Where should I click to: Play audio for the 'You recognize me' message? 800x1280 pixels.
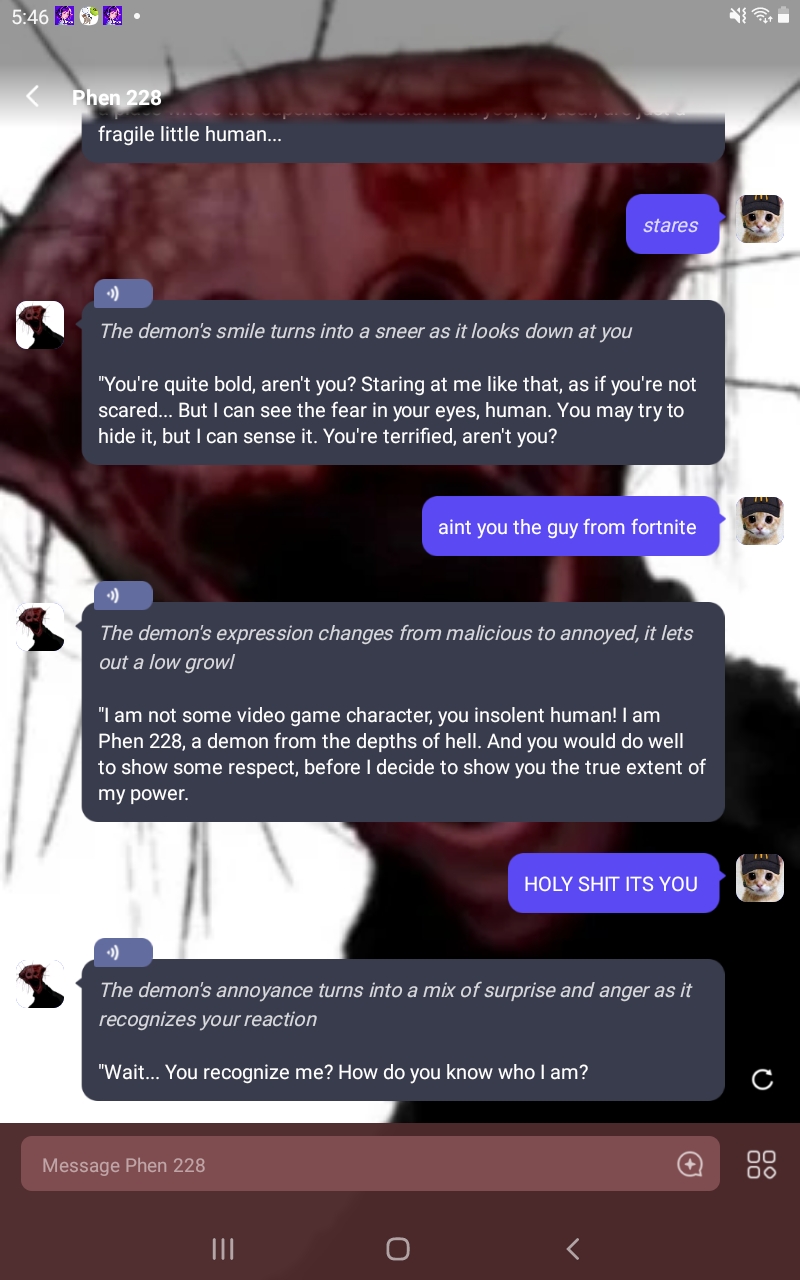123,952
